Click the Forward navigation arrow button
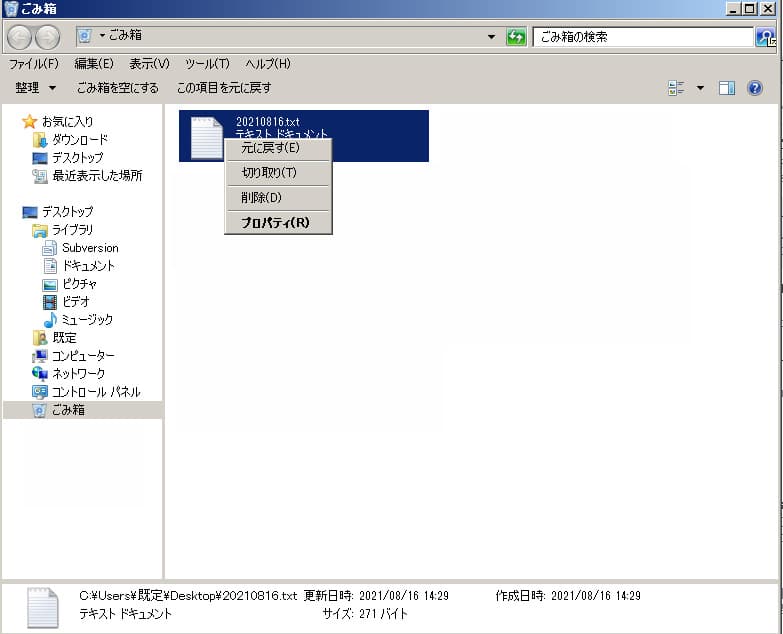This screenshot has width=783, height=634. [x=48, y=37]
